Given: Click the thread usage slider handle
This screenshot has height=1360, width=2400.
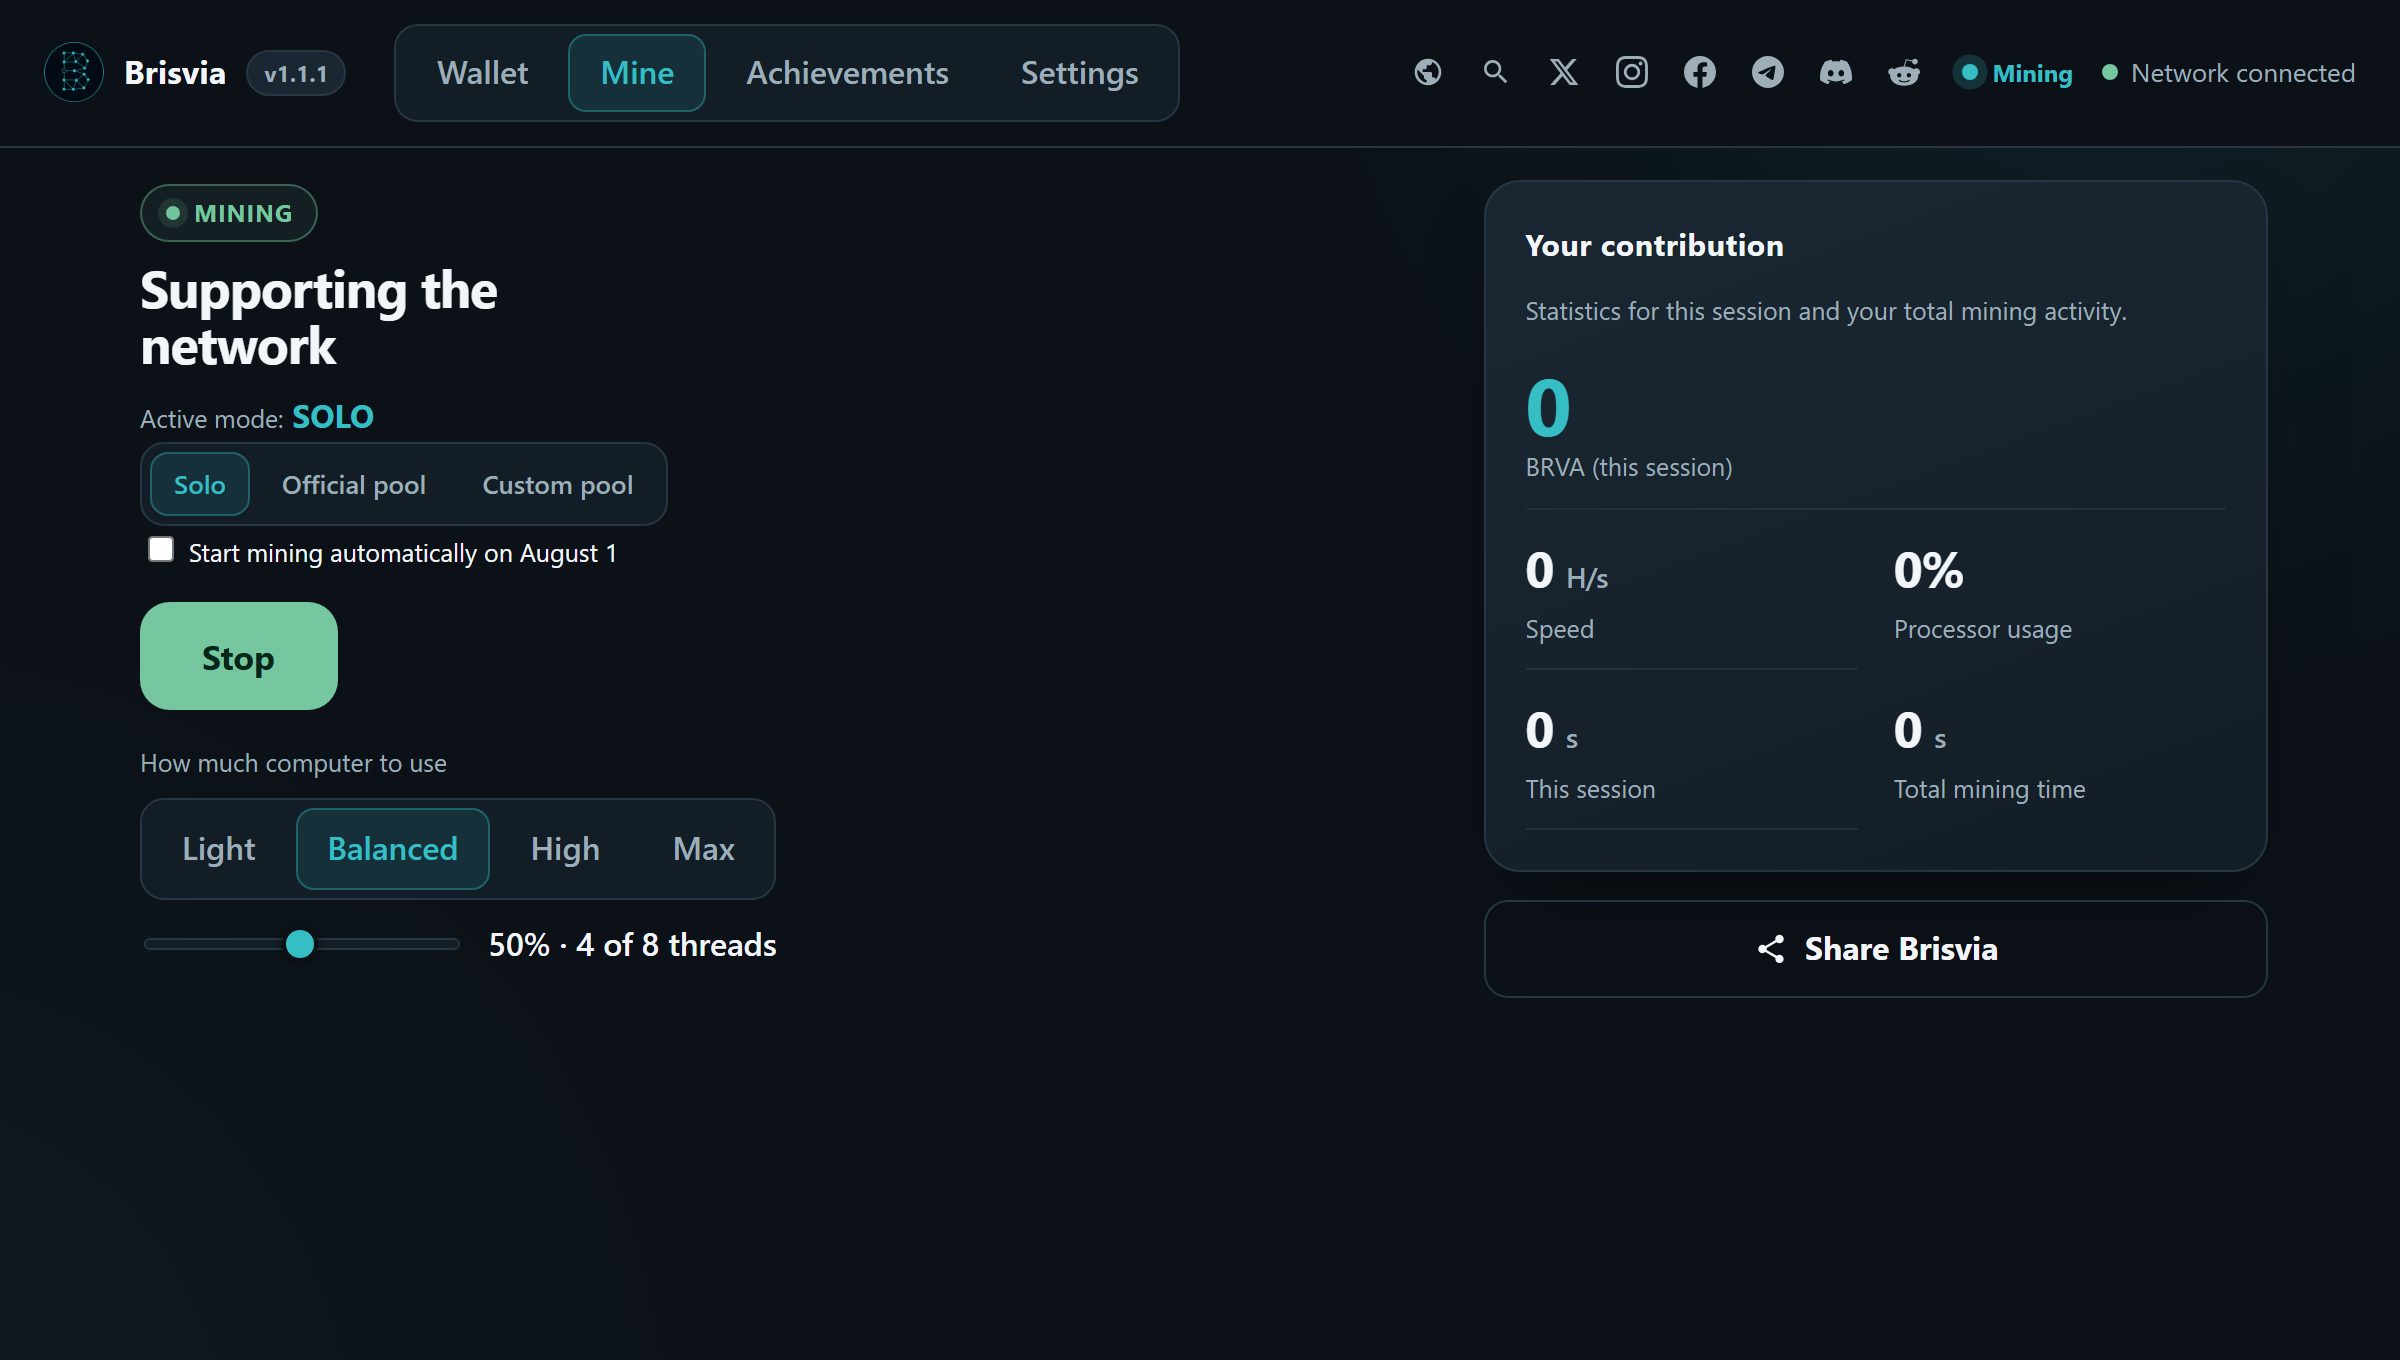Looking at the screenshot, I should tap(300, 944).
